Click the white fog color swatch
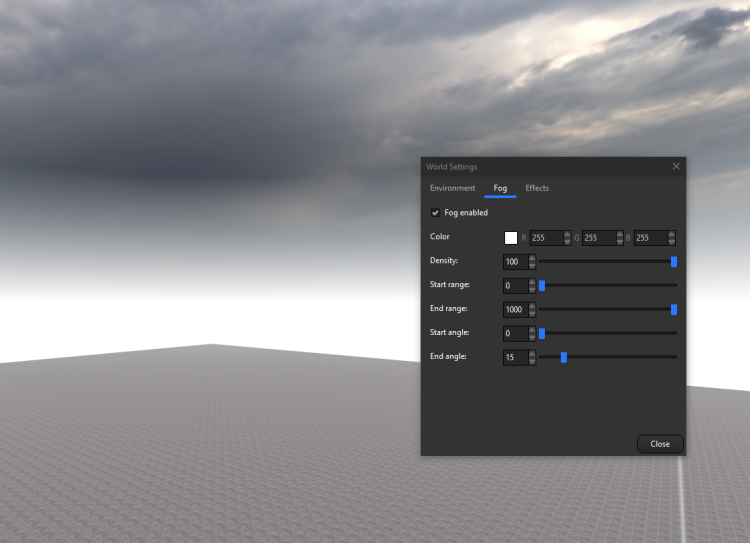 tap(511, 238)
